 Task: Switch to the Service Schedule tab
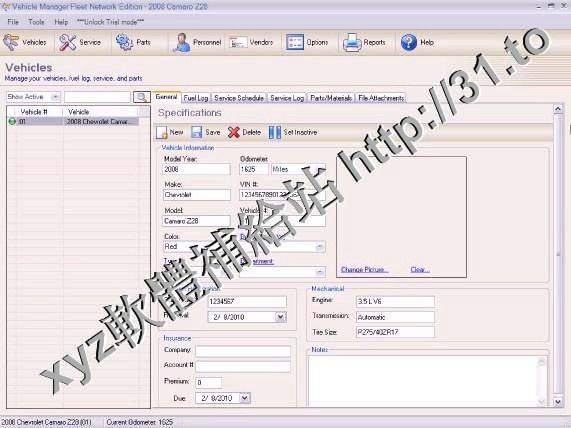[x=239, y=98]
